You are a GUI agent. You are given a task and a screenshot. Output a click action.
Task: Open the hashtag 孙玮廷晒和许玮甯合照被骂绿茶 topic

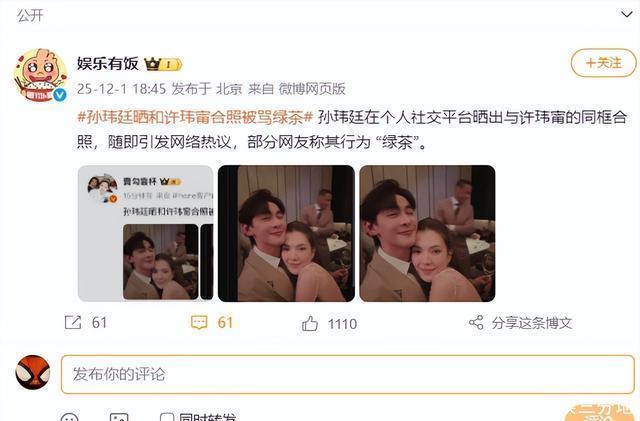click(x=195, y=117)
